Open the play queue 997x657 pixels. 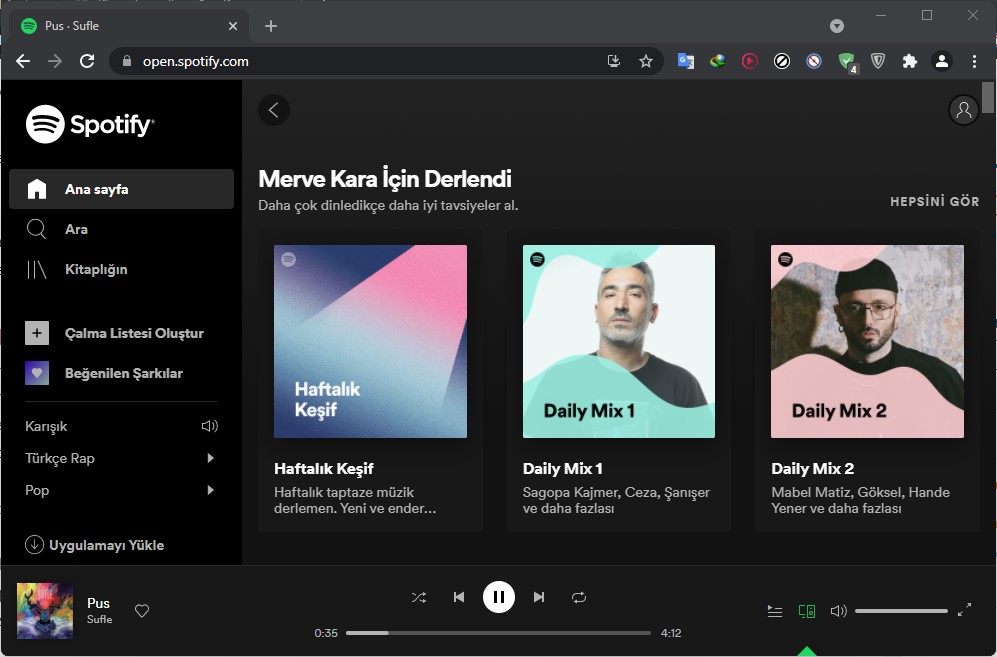point(775,611)
